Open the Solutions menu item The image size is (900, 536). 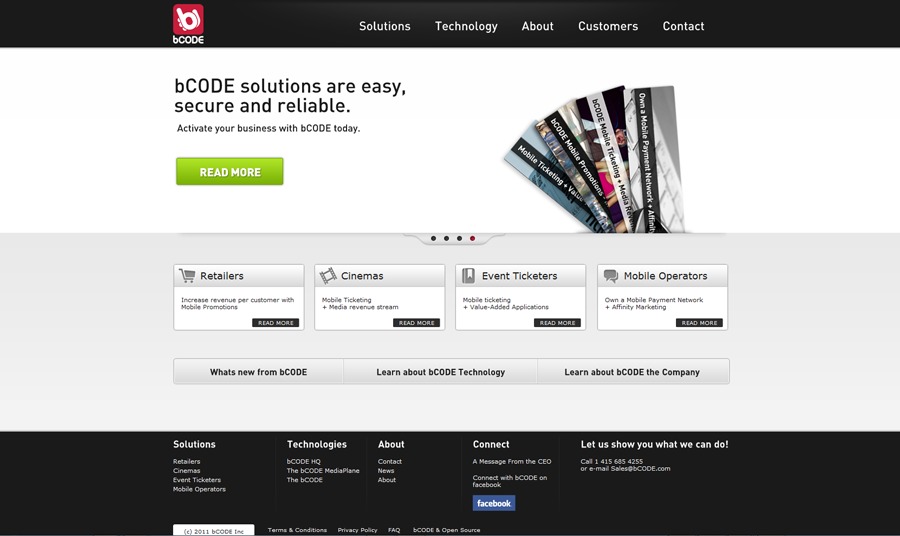[385, 26]
